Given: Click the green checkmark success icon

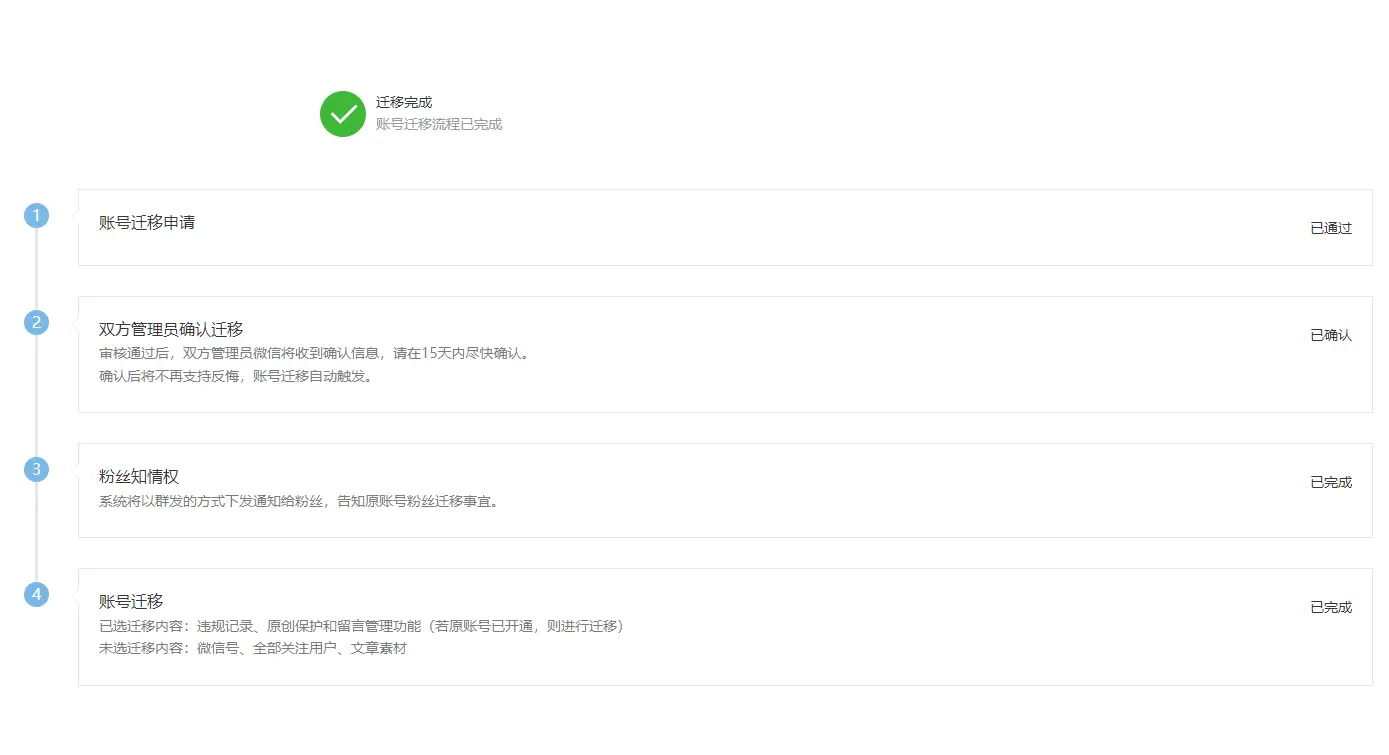Looking at the screenshot, I should (343, 114).
